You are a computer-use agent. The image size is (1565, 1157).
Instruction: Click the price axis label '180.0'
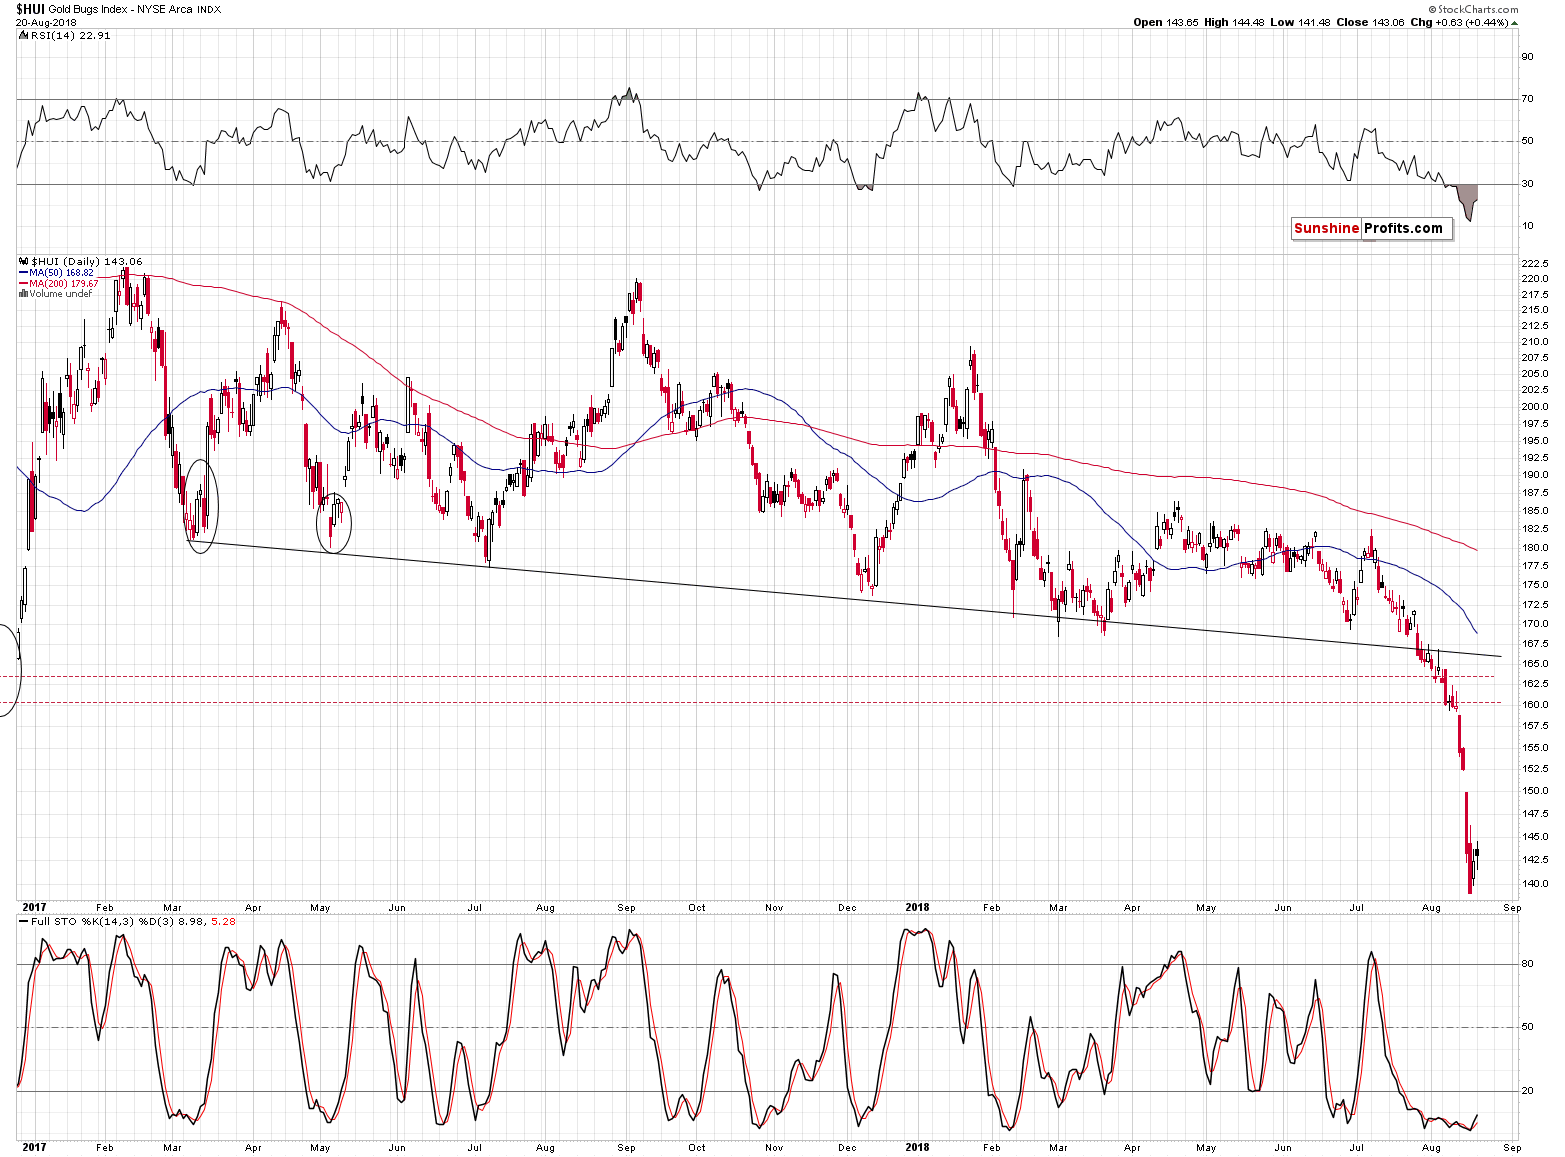click(1535, 548)
